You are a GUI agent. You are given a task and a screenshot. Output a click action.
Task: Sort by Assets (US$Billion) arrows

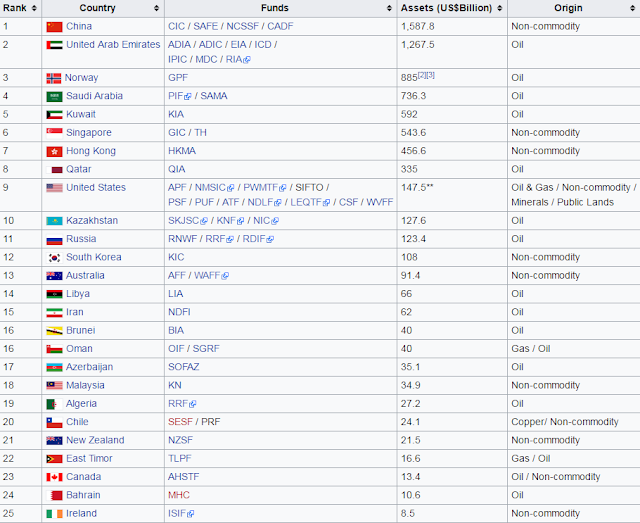(500, 8)
